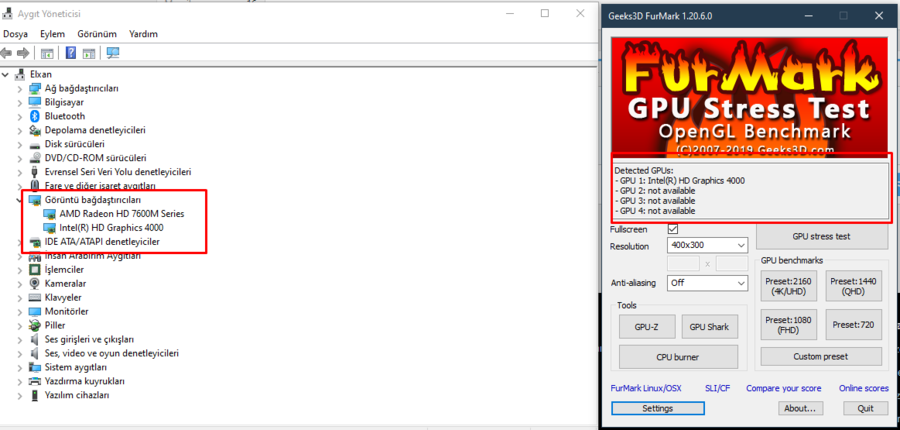Toggle the console tree pane toolbar icon
Image resolution: width=900 pixels, height=430 pixels.
(47, 53)
